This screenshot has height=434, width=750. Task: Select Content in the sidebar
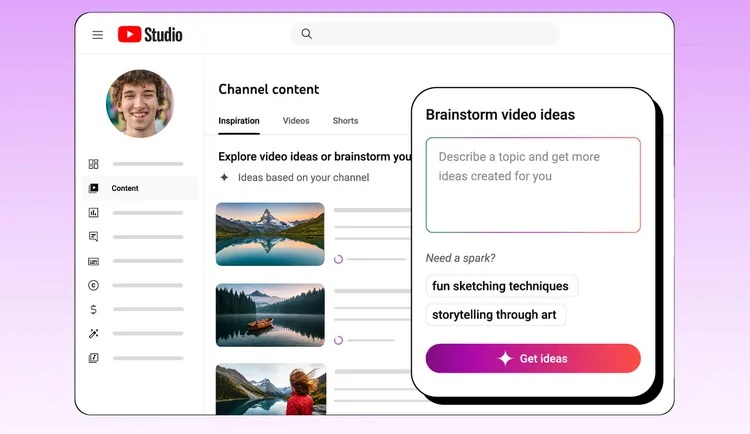pyautogui.click(x=140, y=188)
